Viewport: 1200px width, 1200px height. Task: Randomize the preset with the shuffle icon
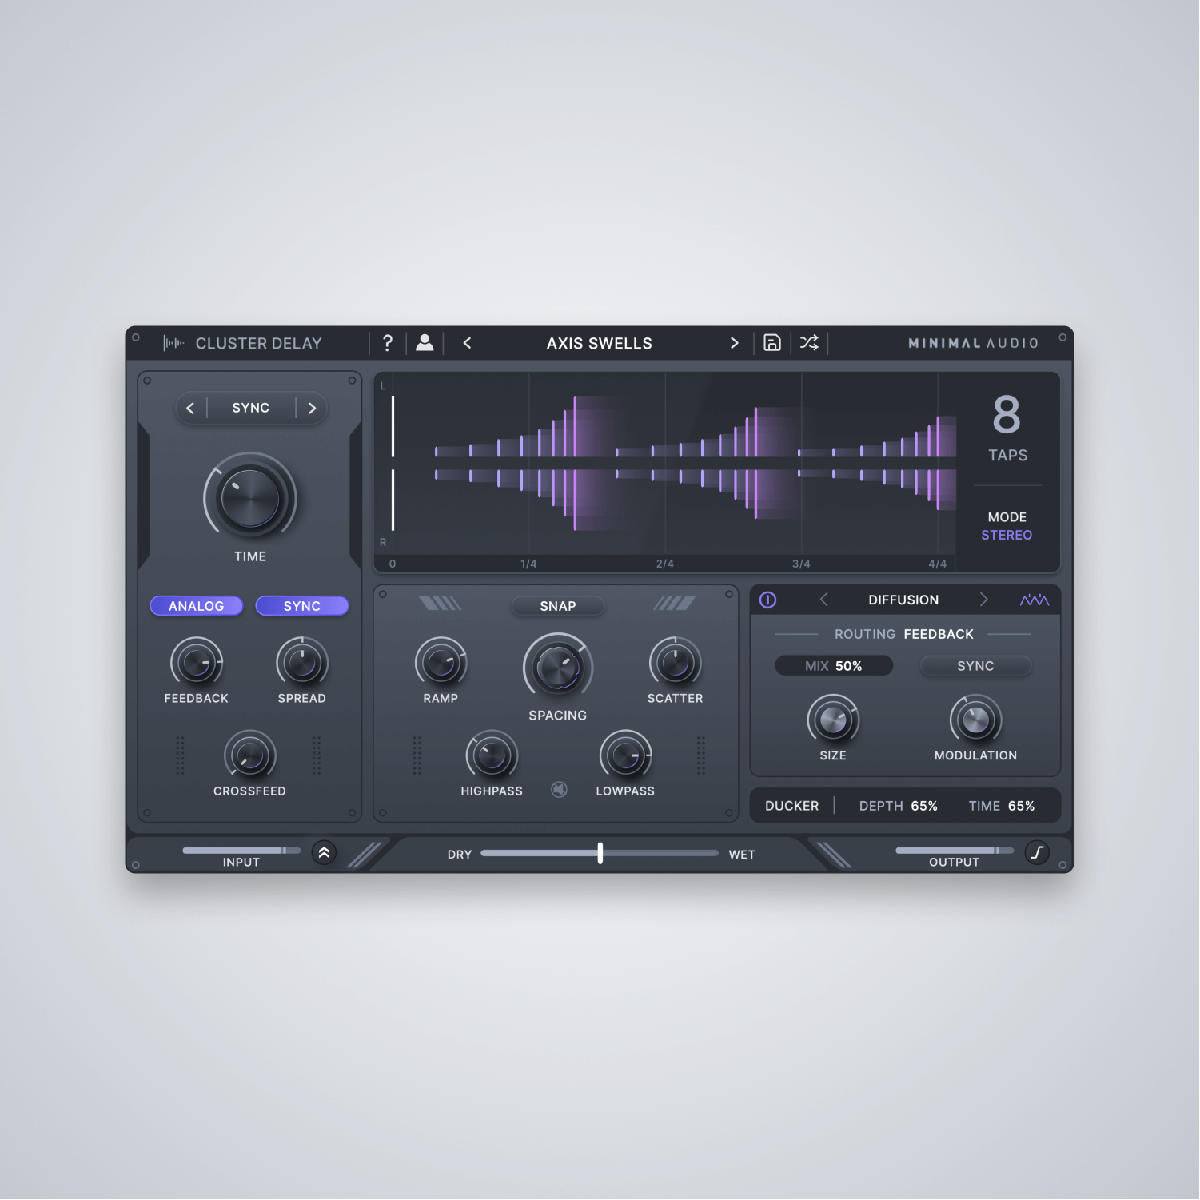[x=809, y=343]
